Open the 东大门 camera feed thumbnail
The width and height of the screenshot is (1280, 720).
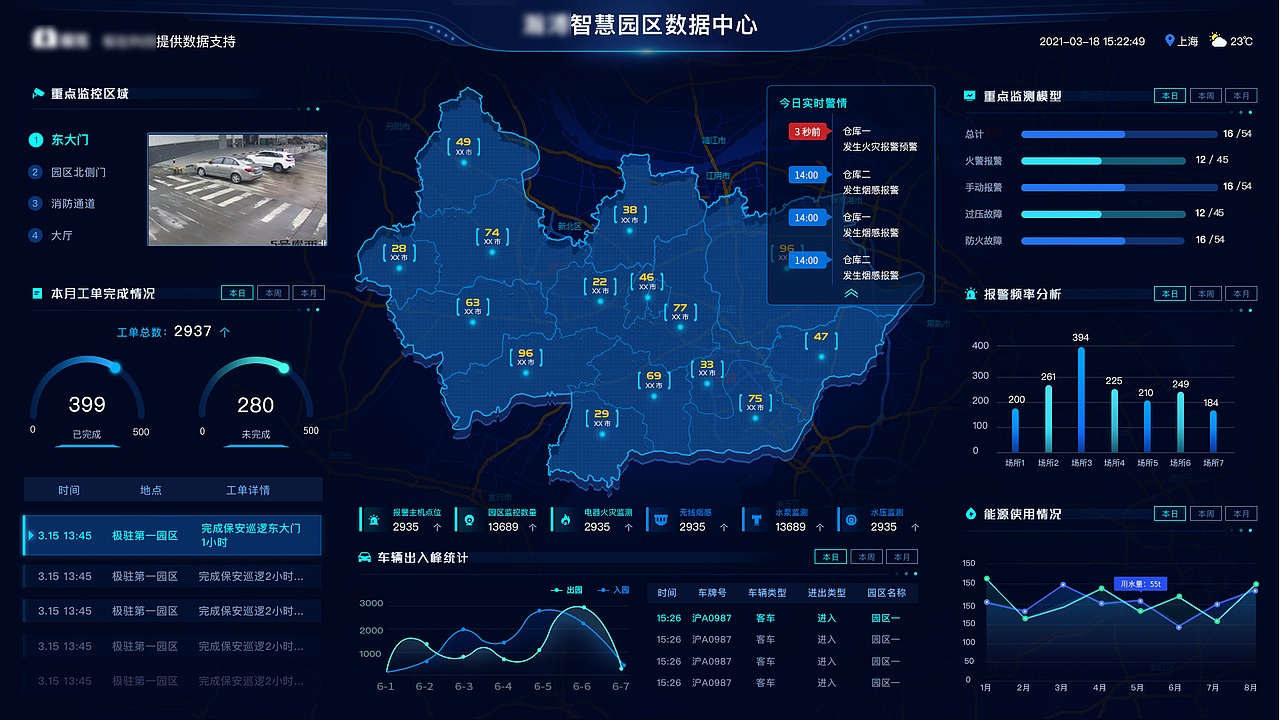coord(237,190)
